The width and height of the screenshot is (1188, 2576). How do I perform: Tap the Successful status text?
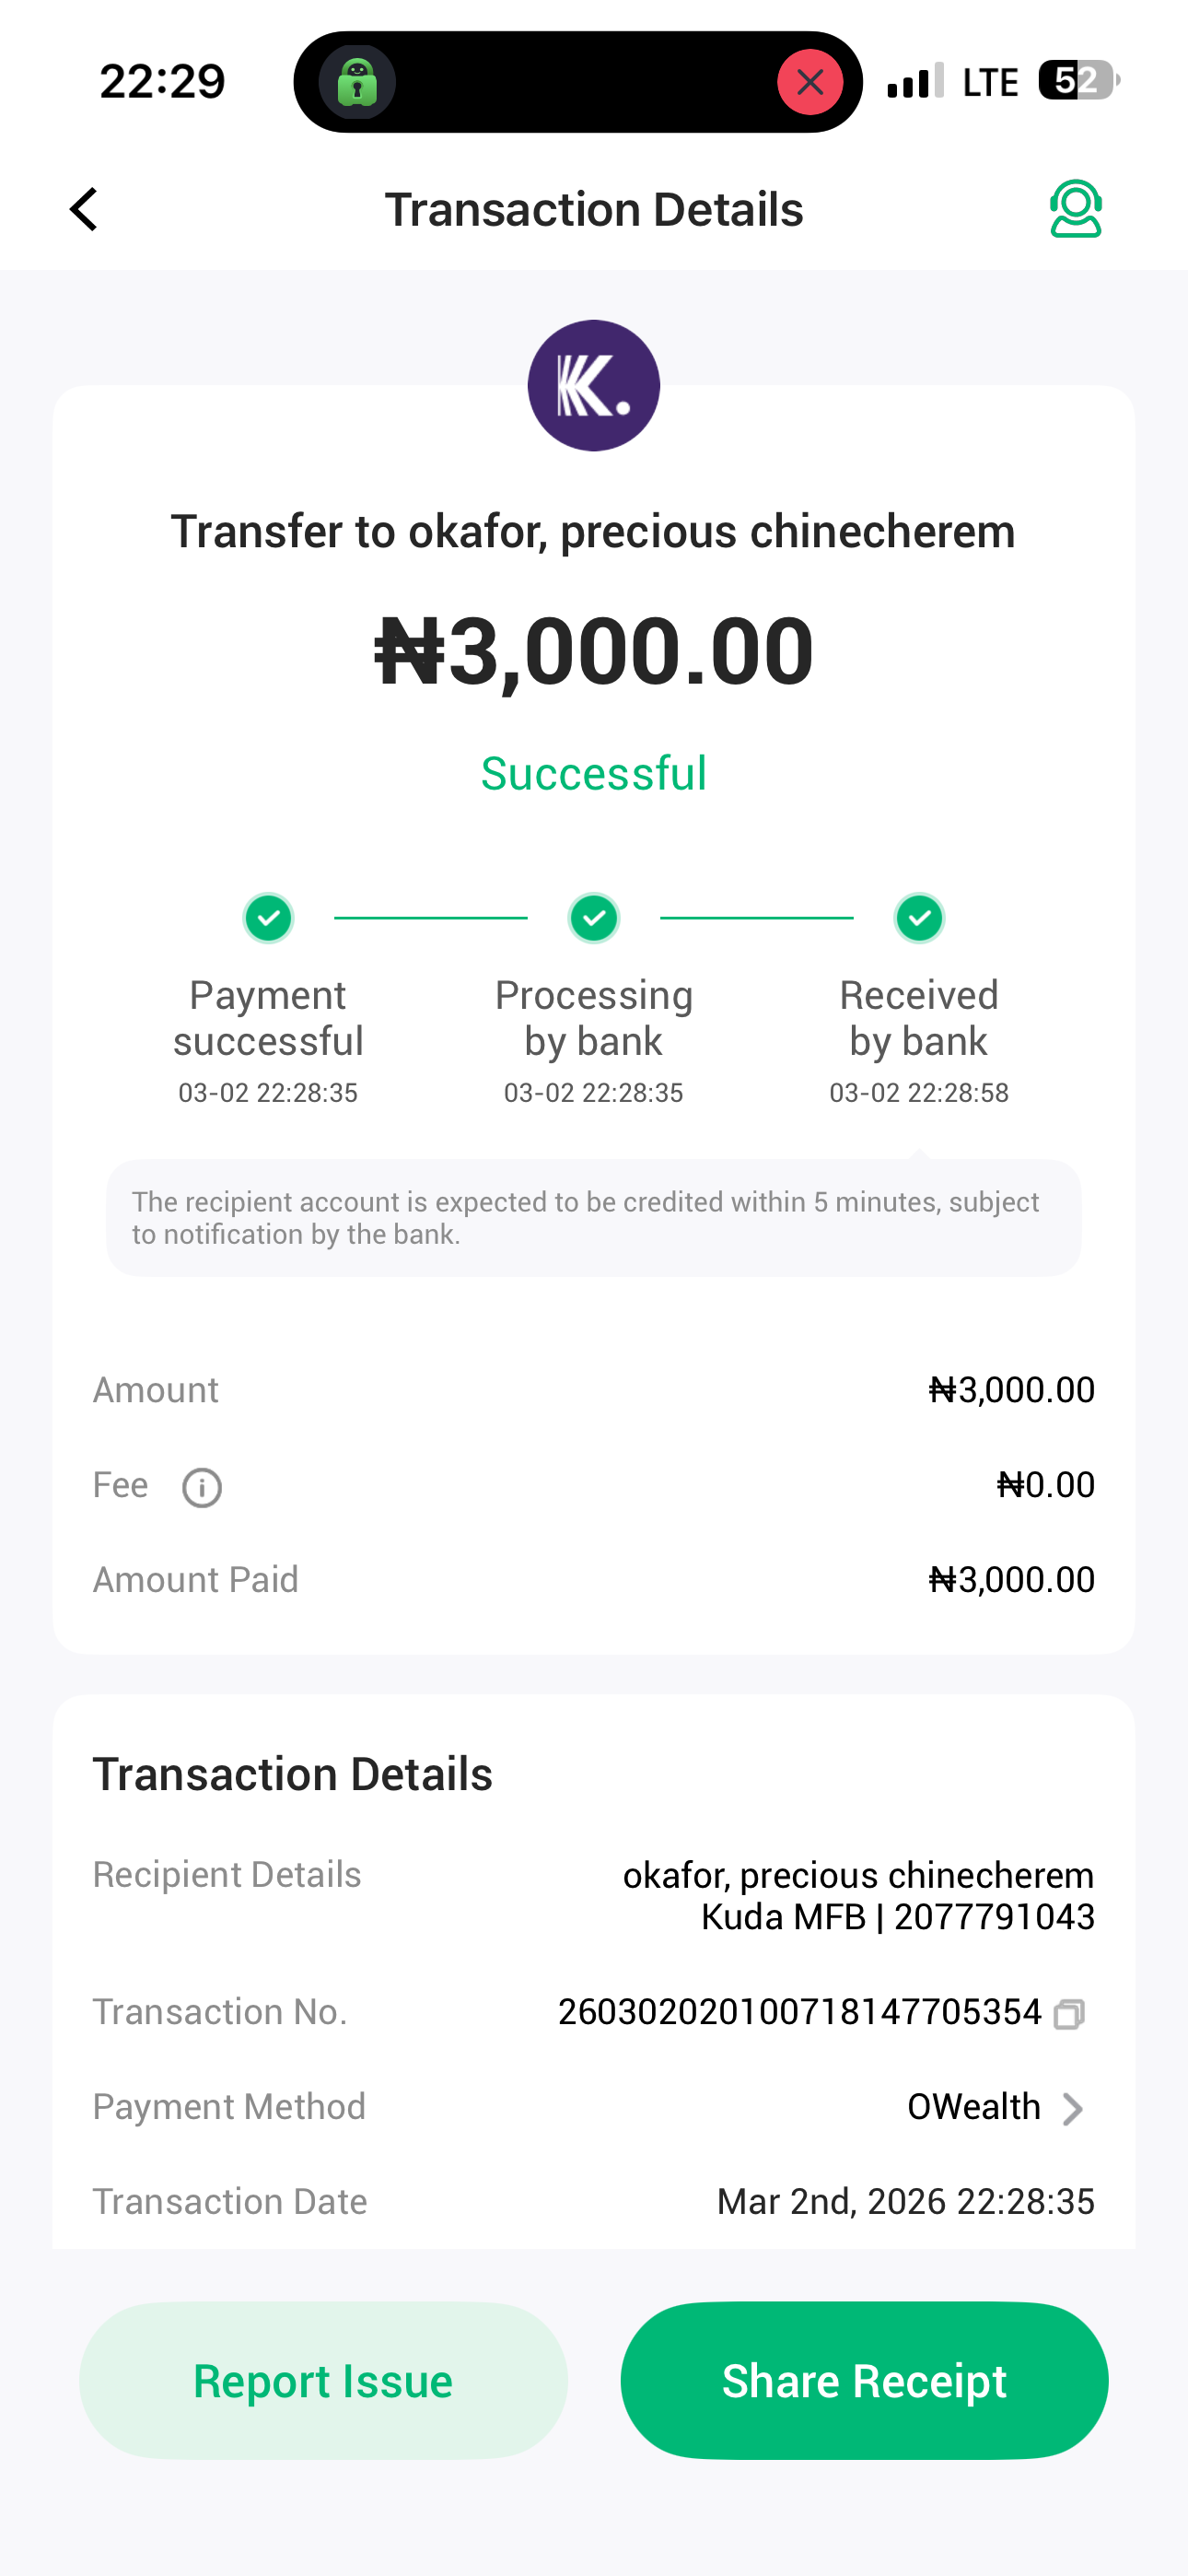(x=594, y=773)
